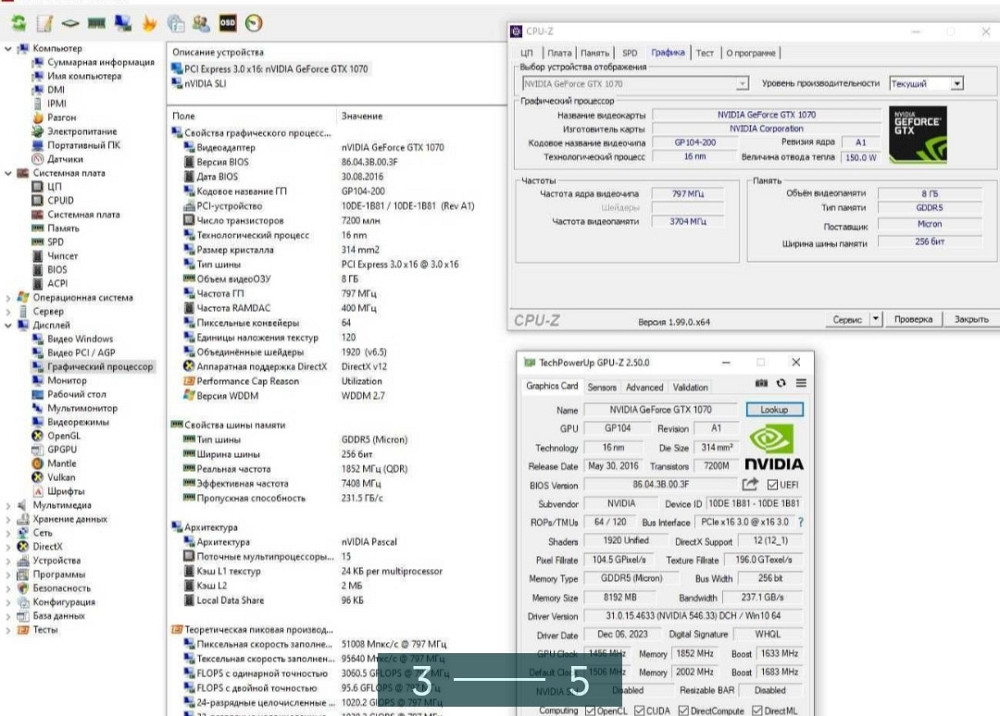Select the Датчики item in the tree
The width and height of the screenshot is (1000, 716).
(64, 159)
